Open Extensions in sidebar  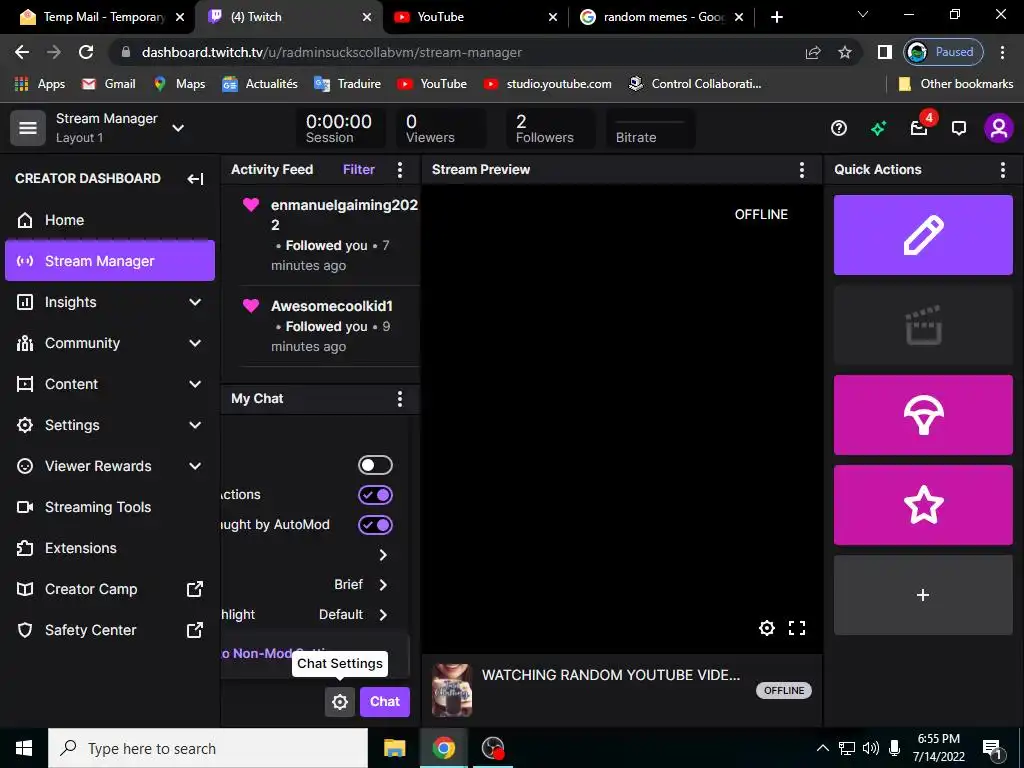coord(110,549)
